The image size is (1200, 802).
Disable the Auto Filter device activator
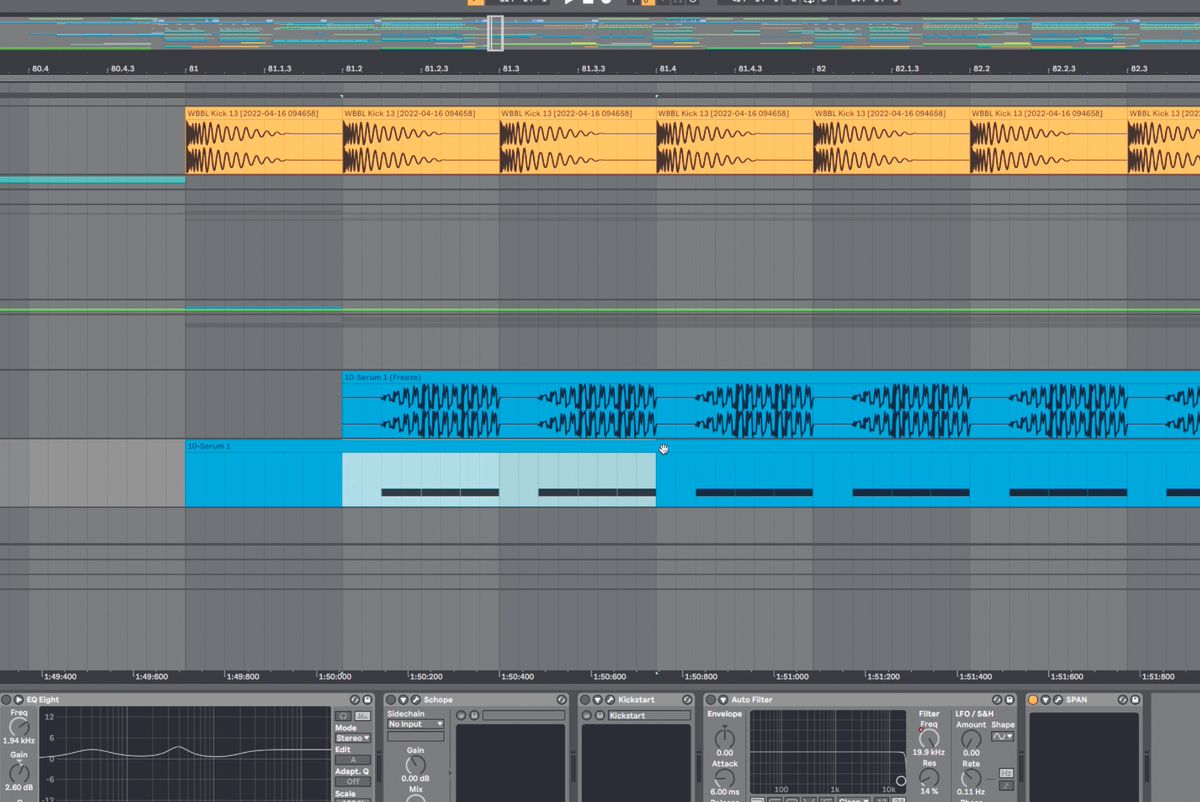click(710, 700)
